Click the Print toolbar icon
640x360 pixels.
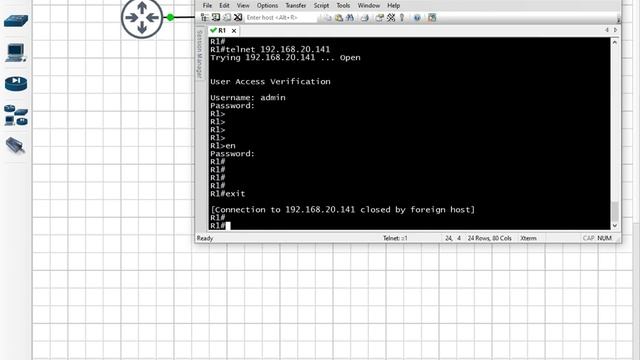pos(365,18)
